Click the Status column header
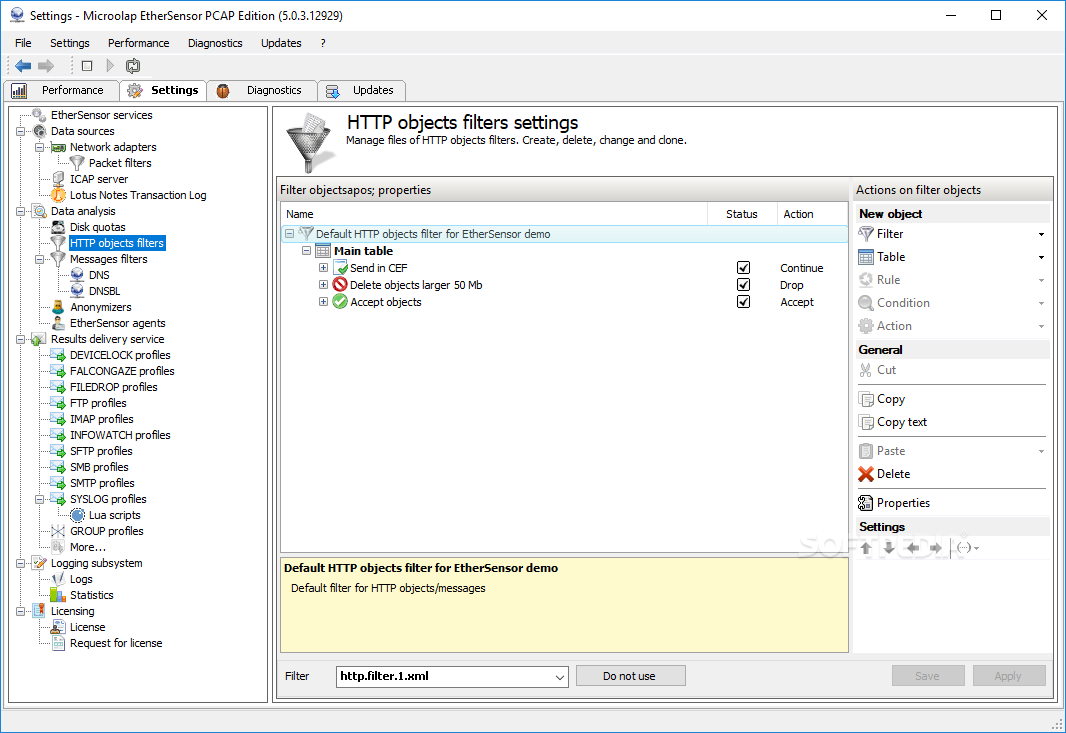 [742, 214]
